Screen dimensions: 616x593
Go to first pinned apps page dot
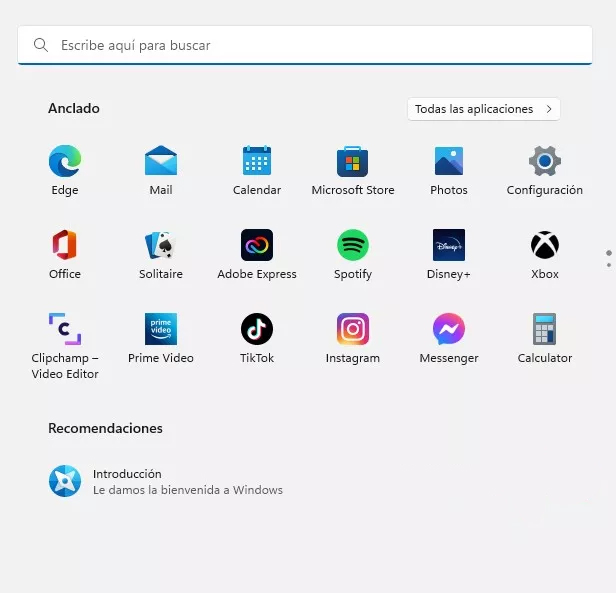coord(609,253)
